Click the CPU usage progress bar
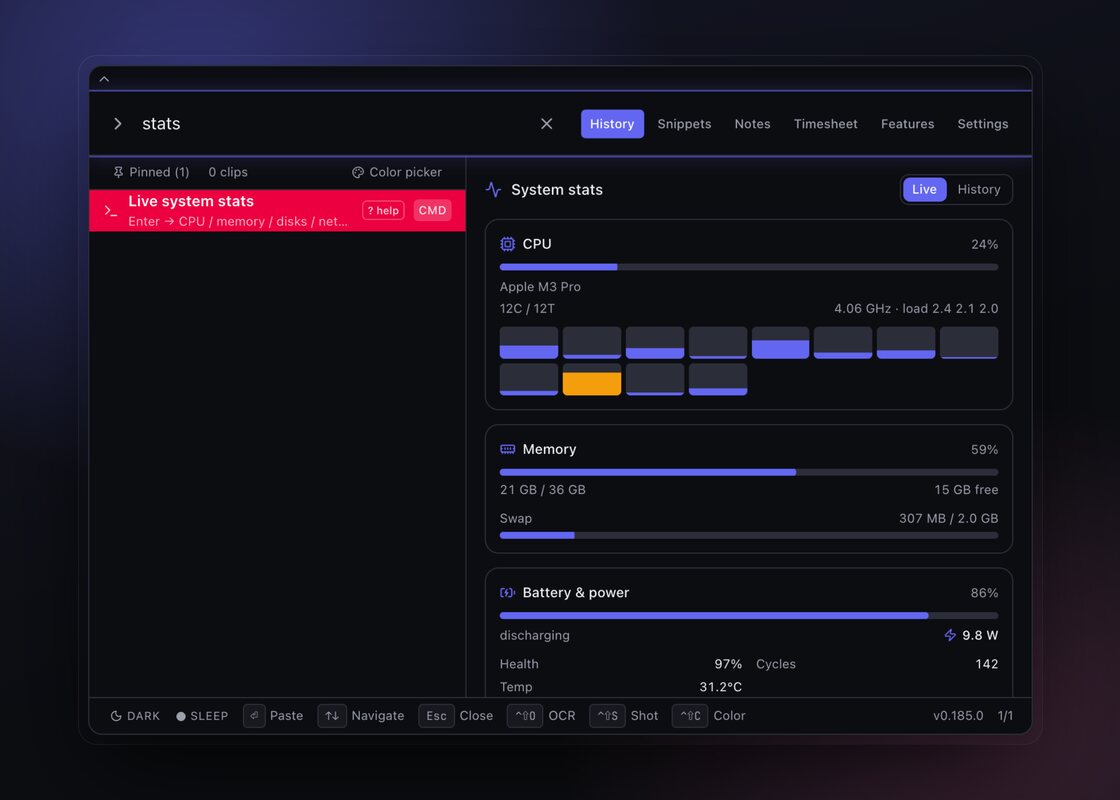This screenshot has width=1120, height=800. (x=749, y=267)
